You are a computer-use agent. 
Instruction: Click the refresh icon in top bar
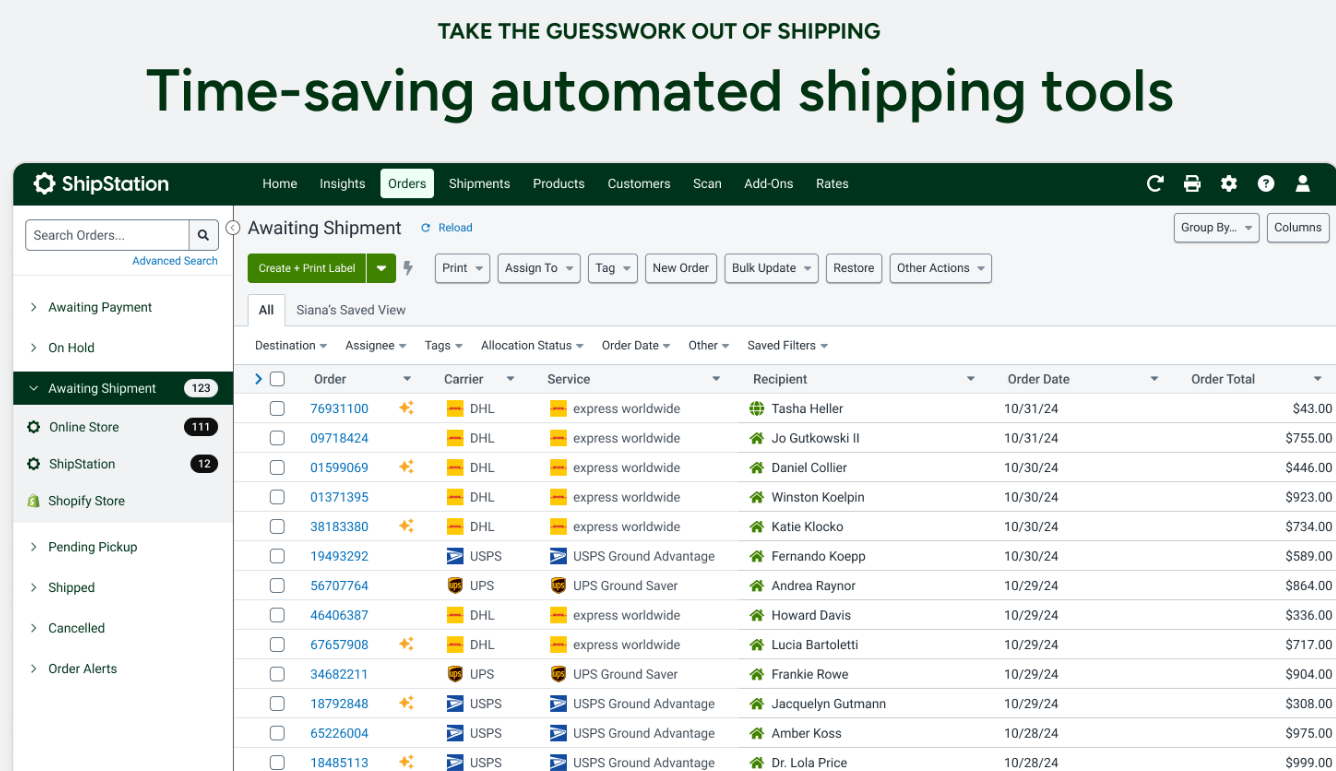pyautogui.click(x=1155, y=183)
